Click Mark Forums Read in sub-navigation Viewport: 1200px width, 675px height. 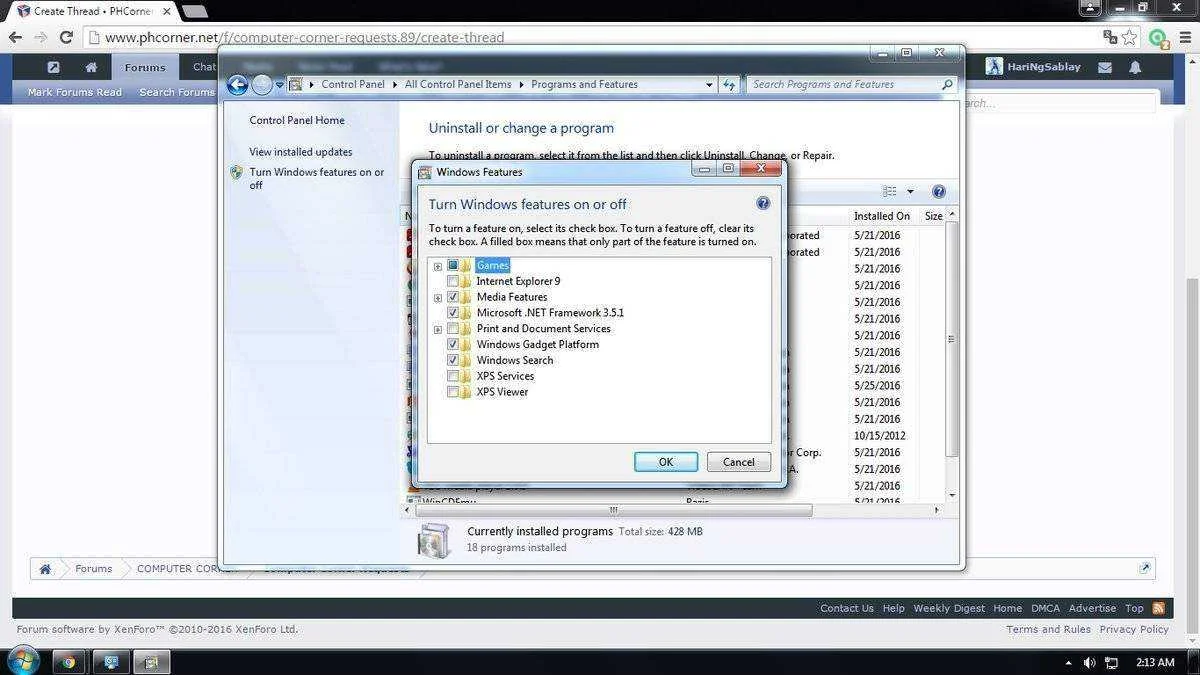(75, 92)
